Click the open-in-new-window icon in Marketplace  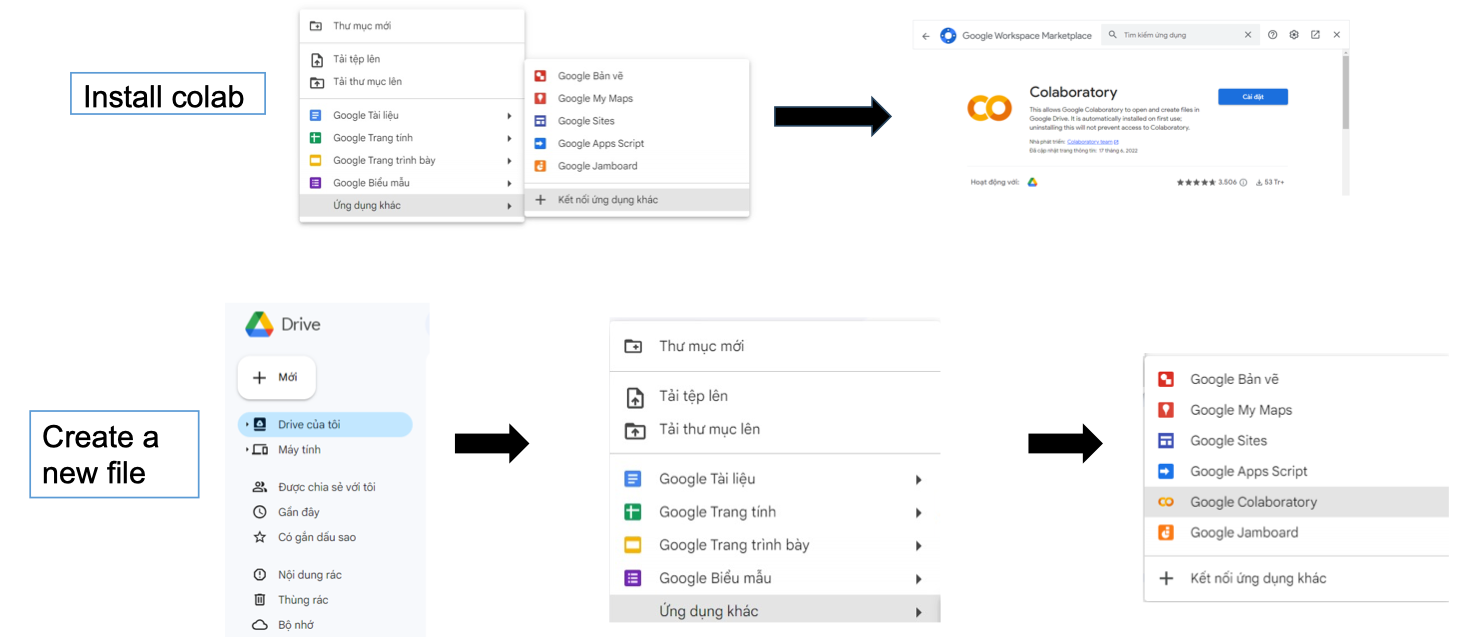tap(1315, 35)
